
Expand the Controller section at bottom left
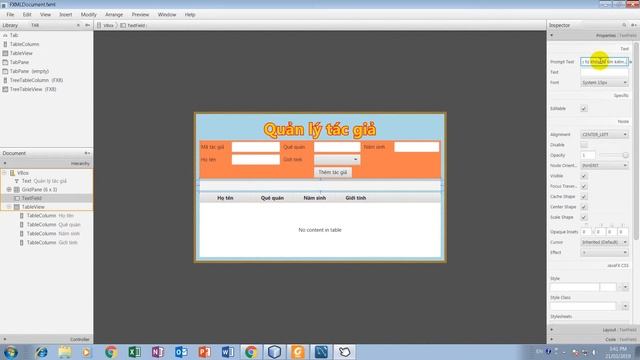click(x=4, y=339)
